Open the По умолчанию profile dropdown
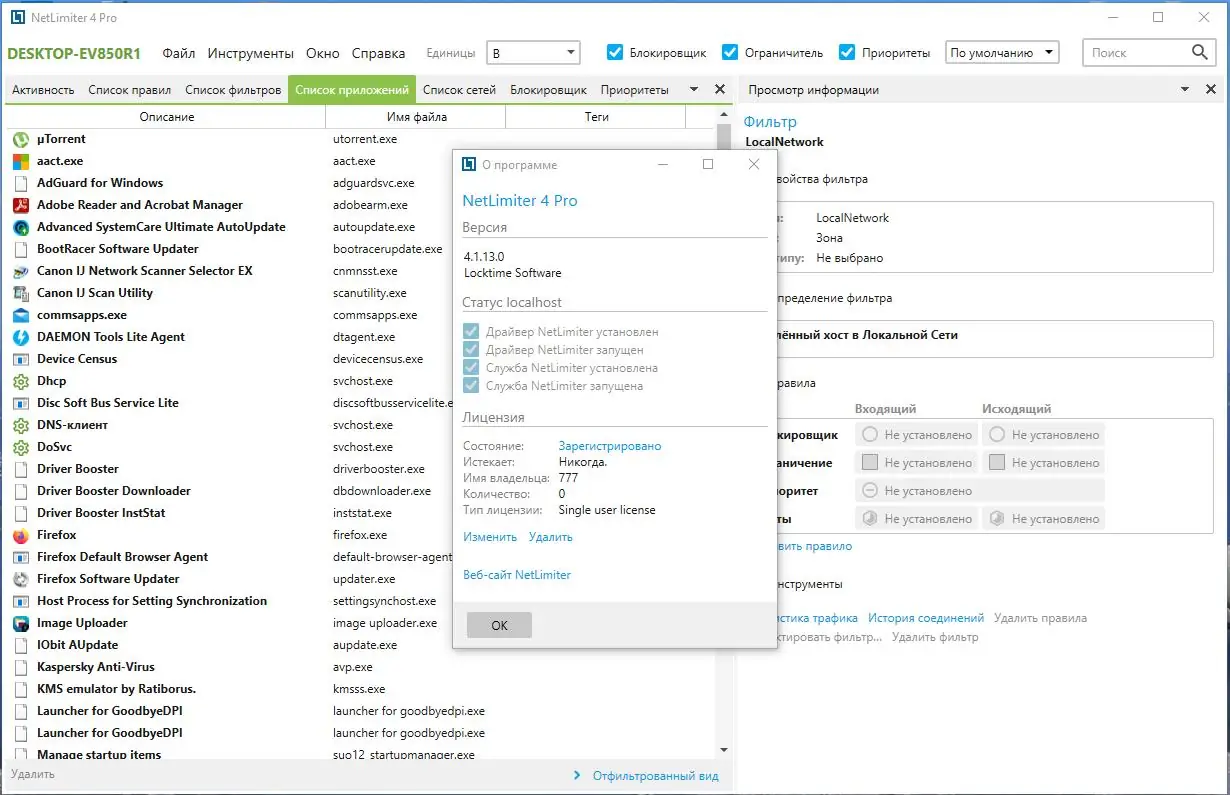Viewport: 1230px width, 795px height. 1001,52
